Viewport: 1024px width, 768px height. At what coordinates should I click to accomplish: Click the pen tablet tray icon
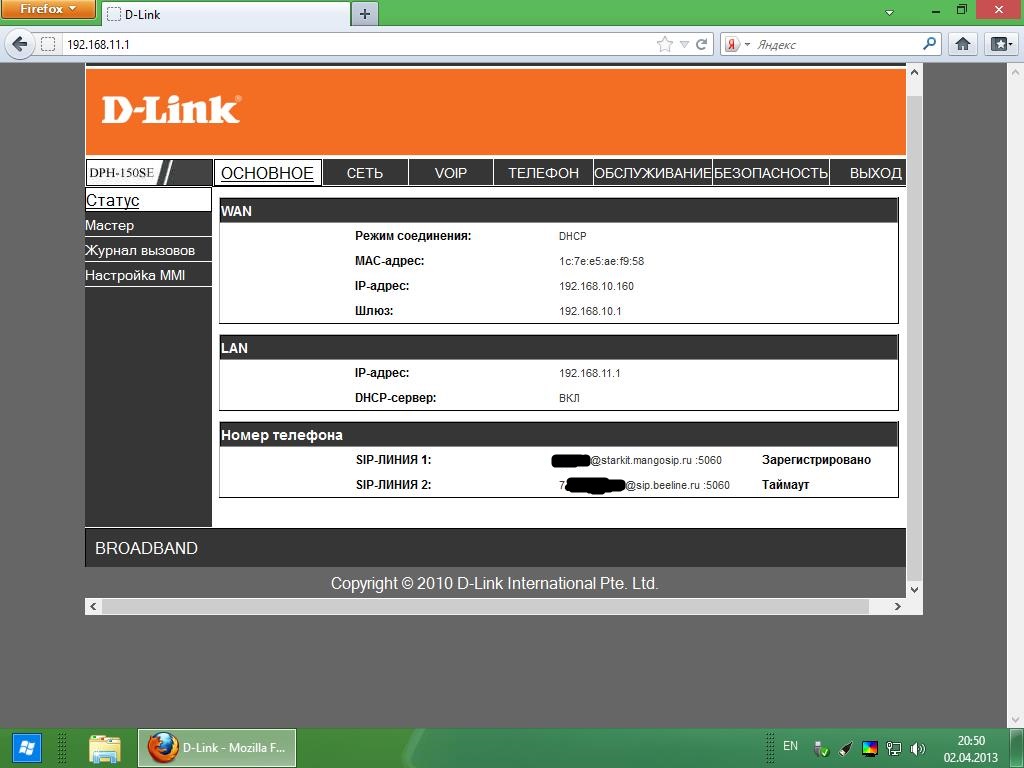(x=846, y=748)
